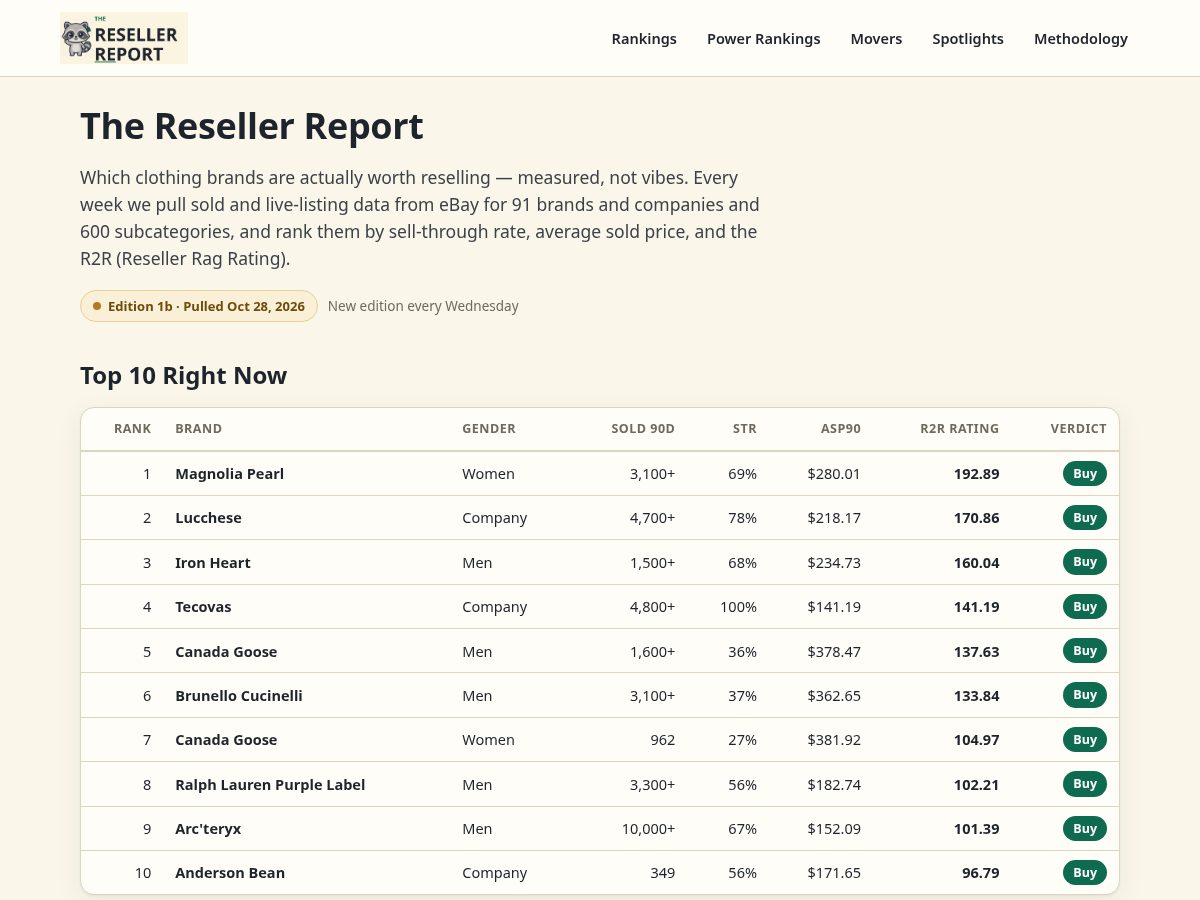This screenshot has height=900, width=1200.
Task: Select the $362.65 ASP90 value
Action: [834, 696]
